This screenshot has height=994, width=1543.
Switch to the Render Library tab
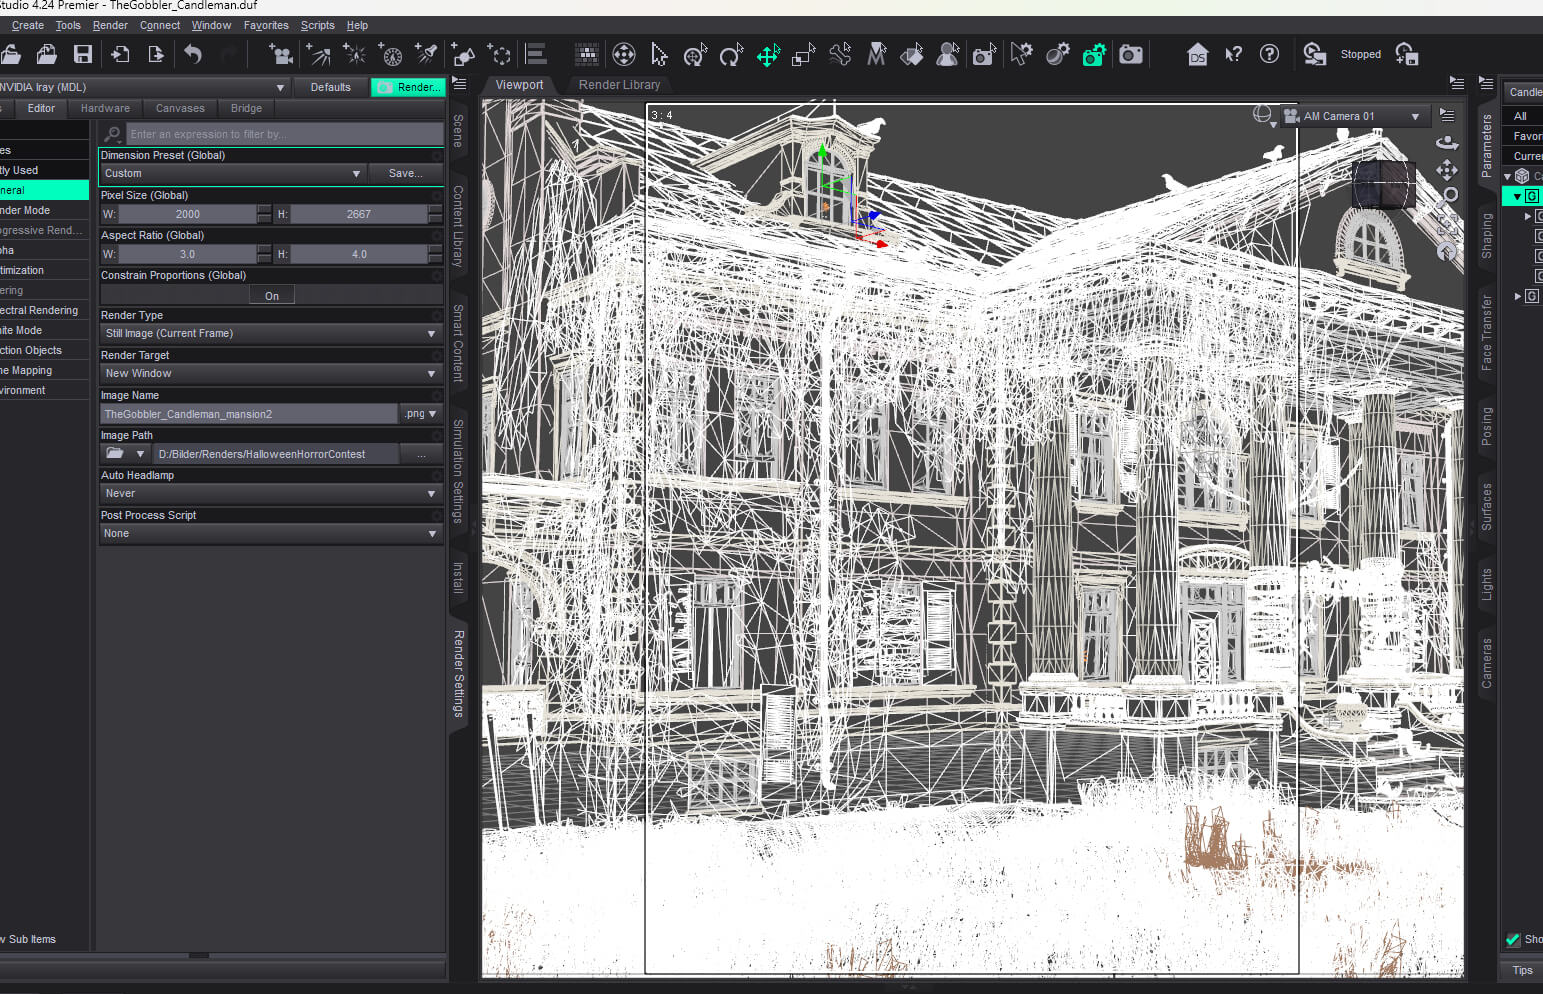619,85
